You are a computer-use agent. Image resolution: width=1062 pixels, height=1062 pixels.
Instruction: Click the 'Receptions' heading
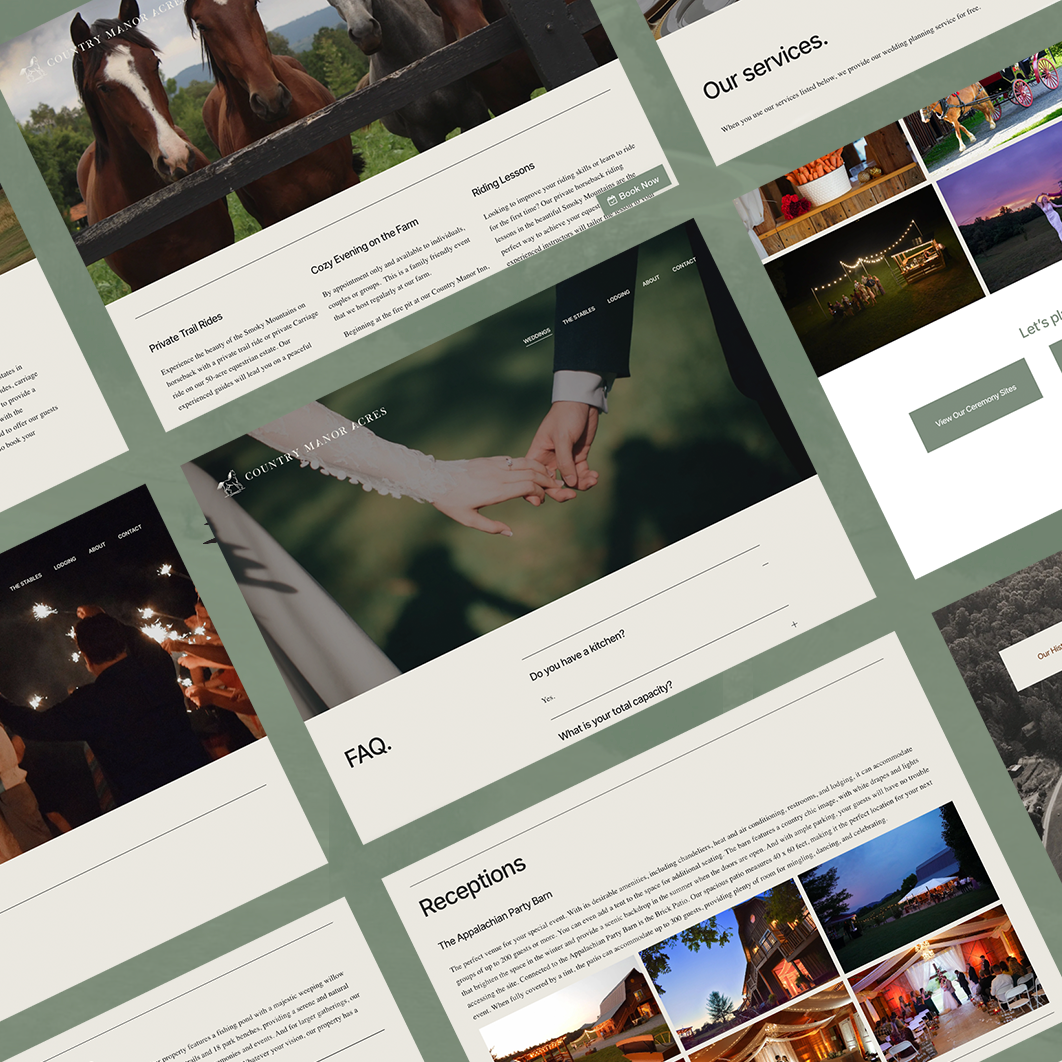pos(472,886)
